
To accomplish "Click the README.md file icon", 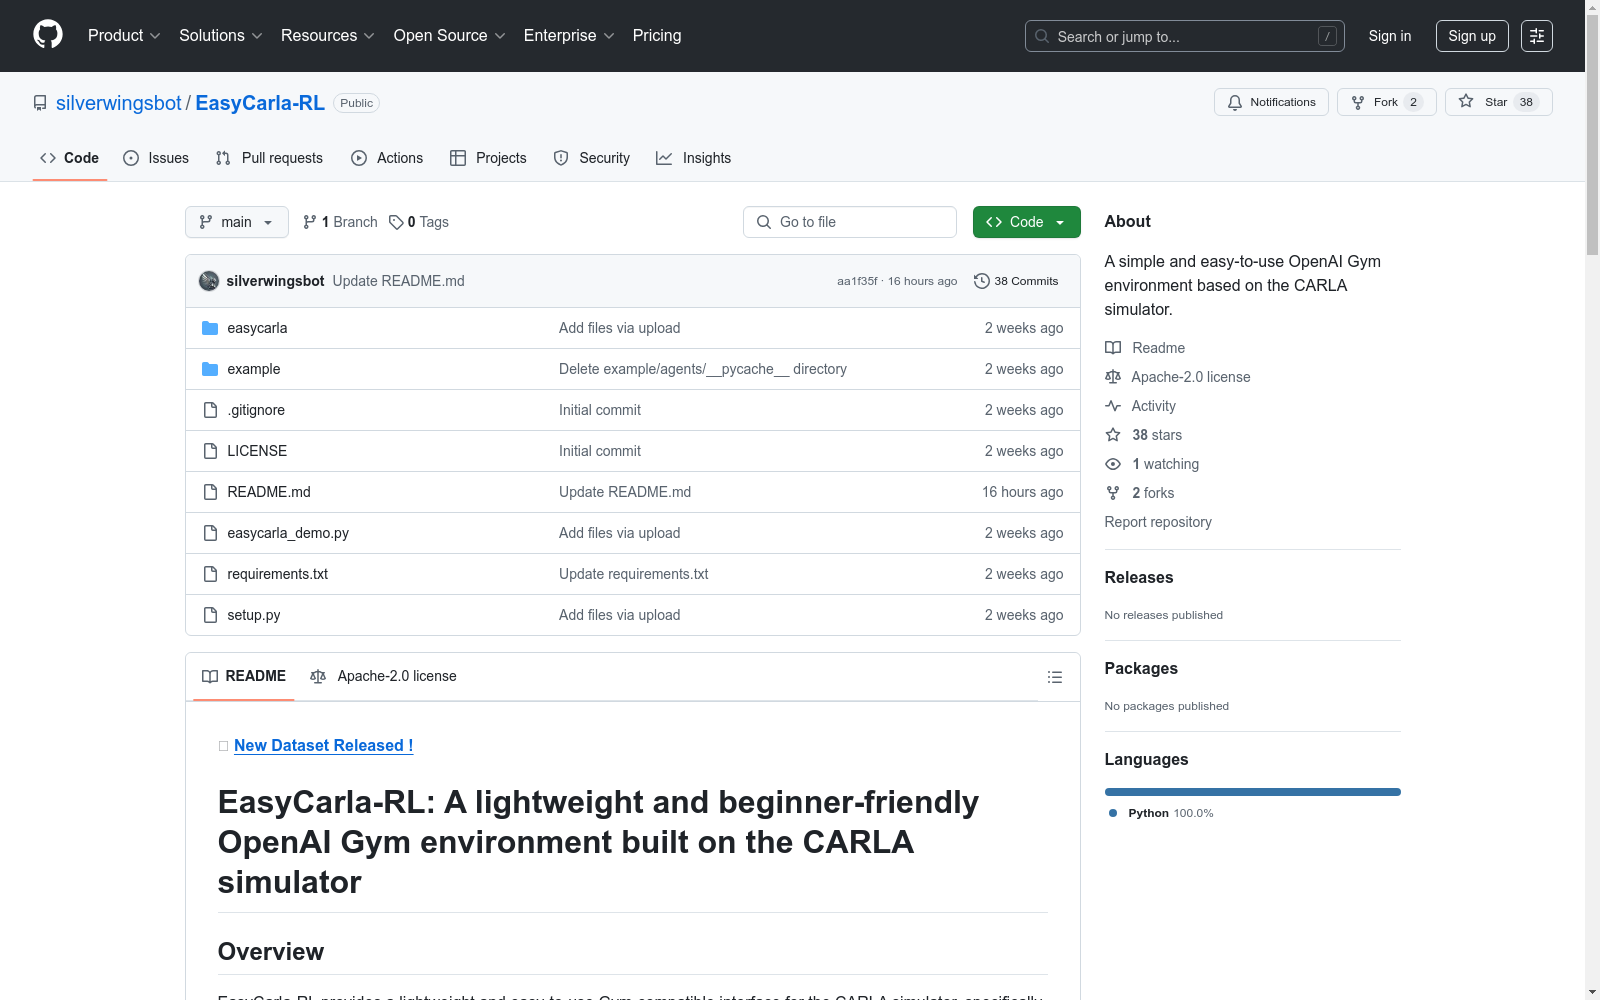I will [210, 492].
